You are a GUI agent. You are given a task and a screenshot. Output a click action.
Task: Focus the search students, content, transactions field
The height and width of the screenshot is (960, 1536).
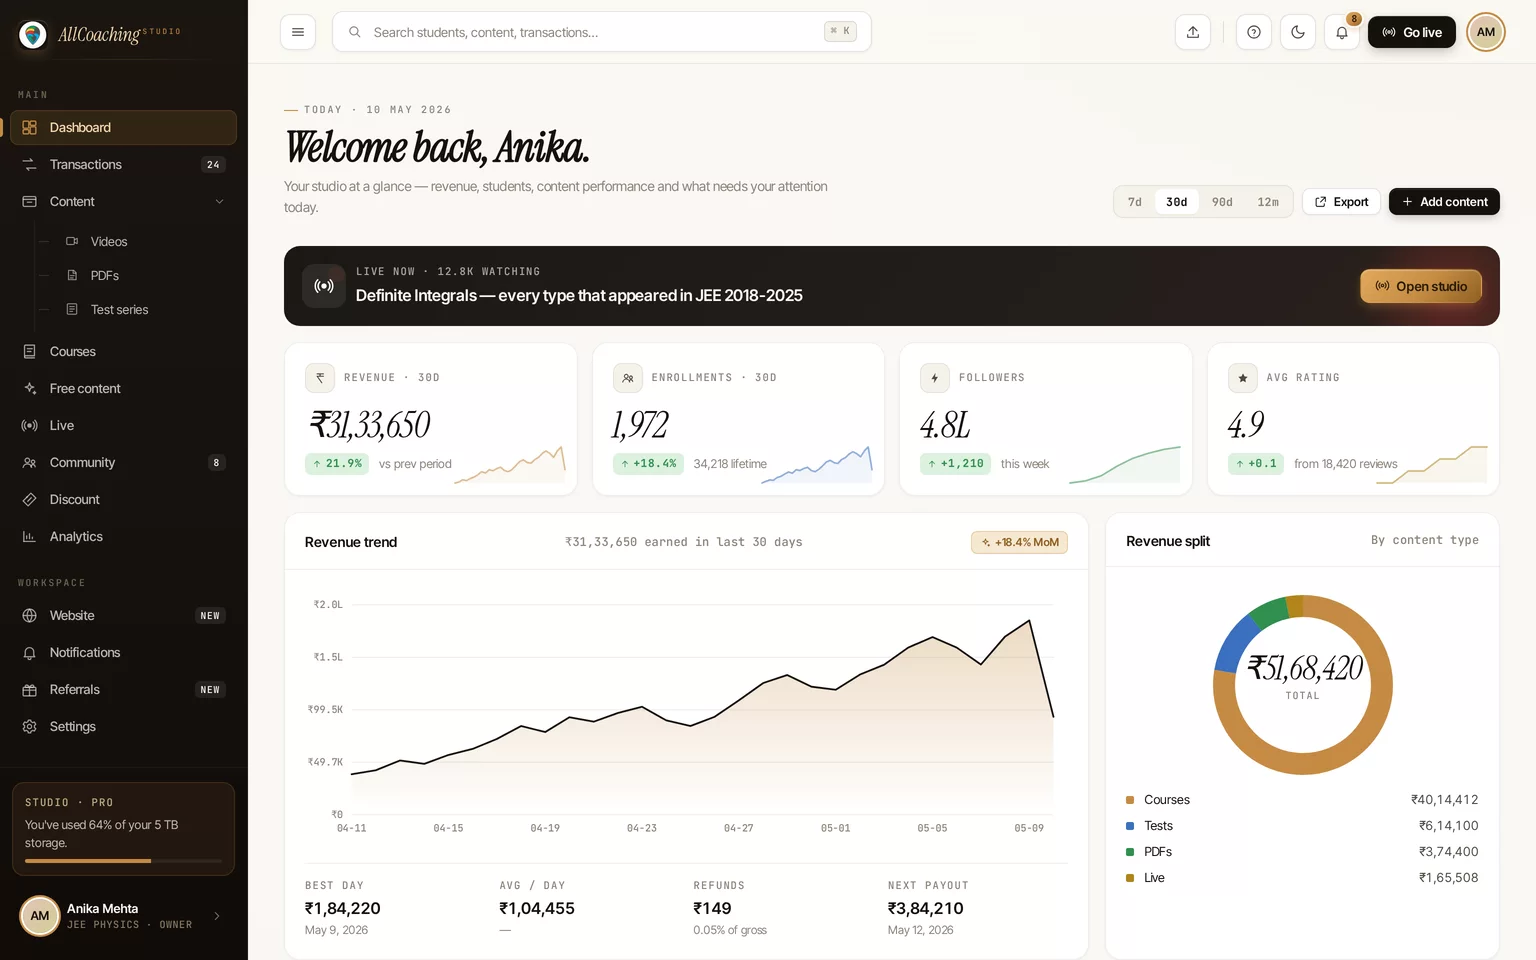602,32
